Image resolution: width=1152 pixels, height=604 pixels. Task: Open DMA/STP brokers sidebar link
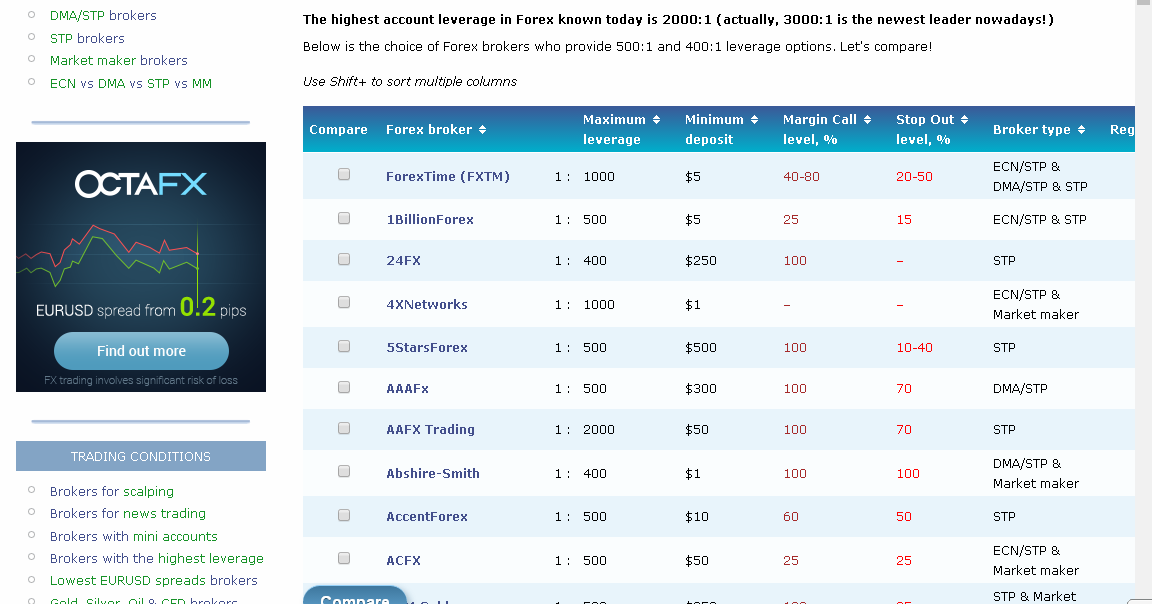103,15
